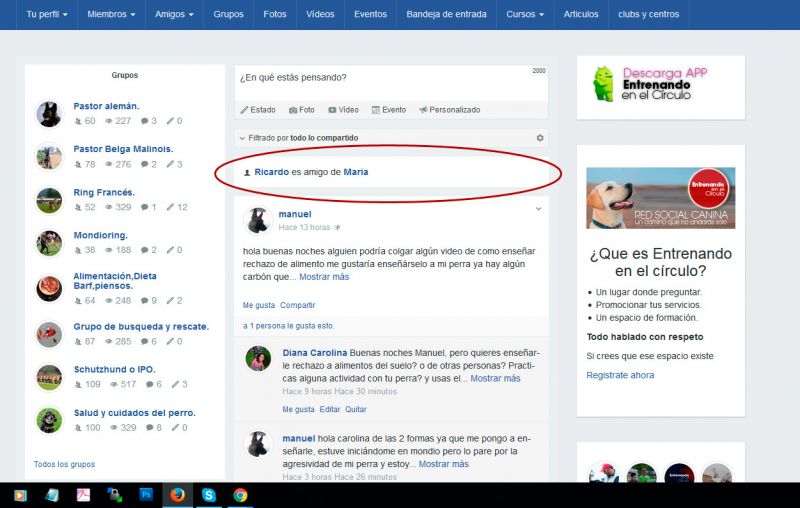This screenshot has height=508, width=800.
Task: Navigate to Eventos
Action: 370,14
